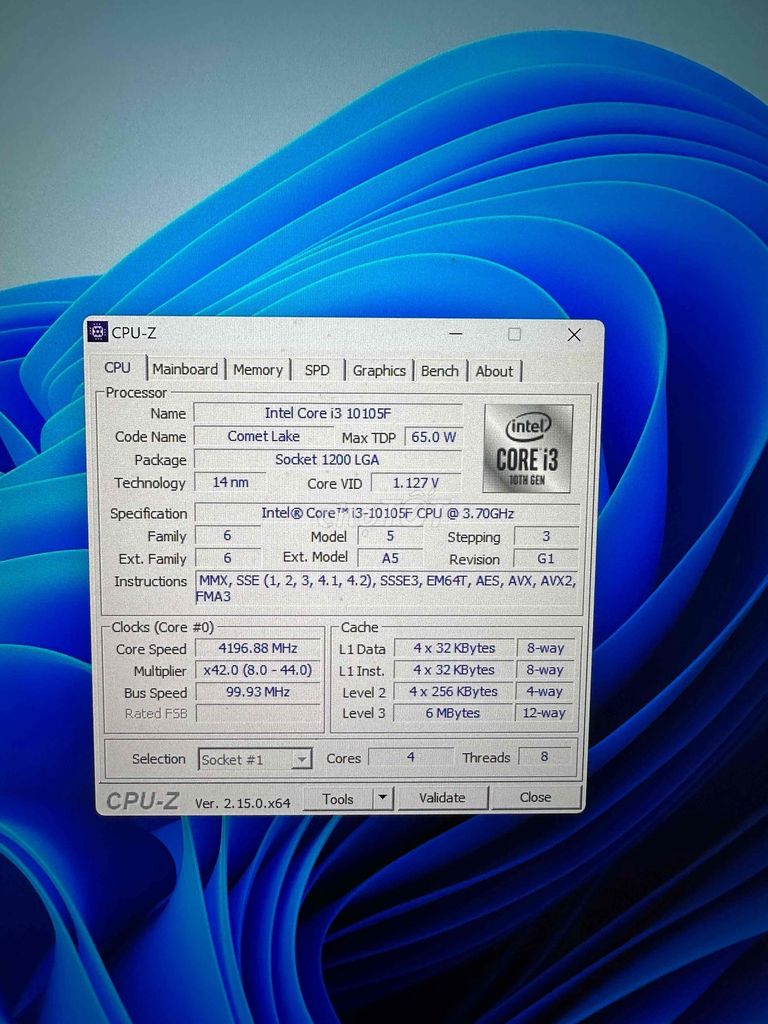Click the Family value 6
The image size is (768, 1024).
[x=227, y=536]
